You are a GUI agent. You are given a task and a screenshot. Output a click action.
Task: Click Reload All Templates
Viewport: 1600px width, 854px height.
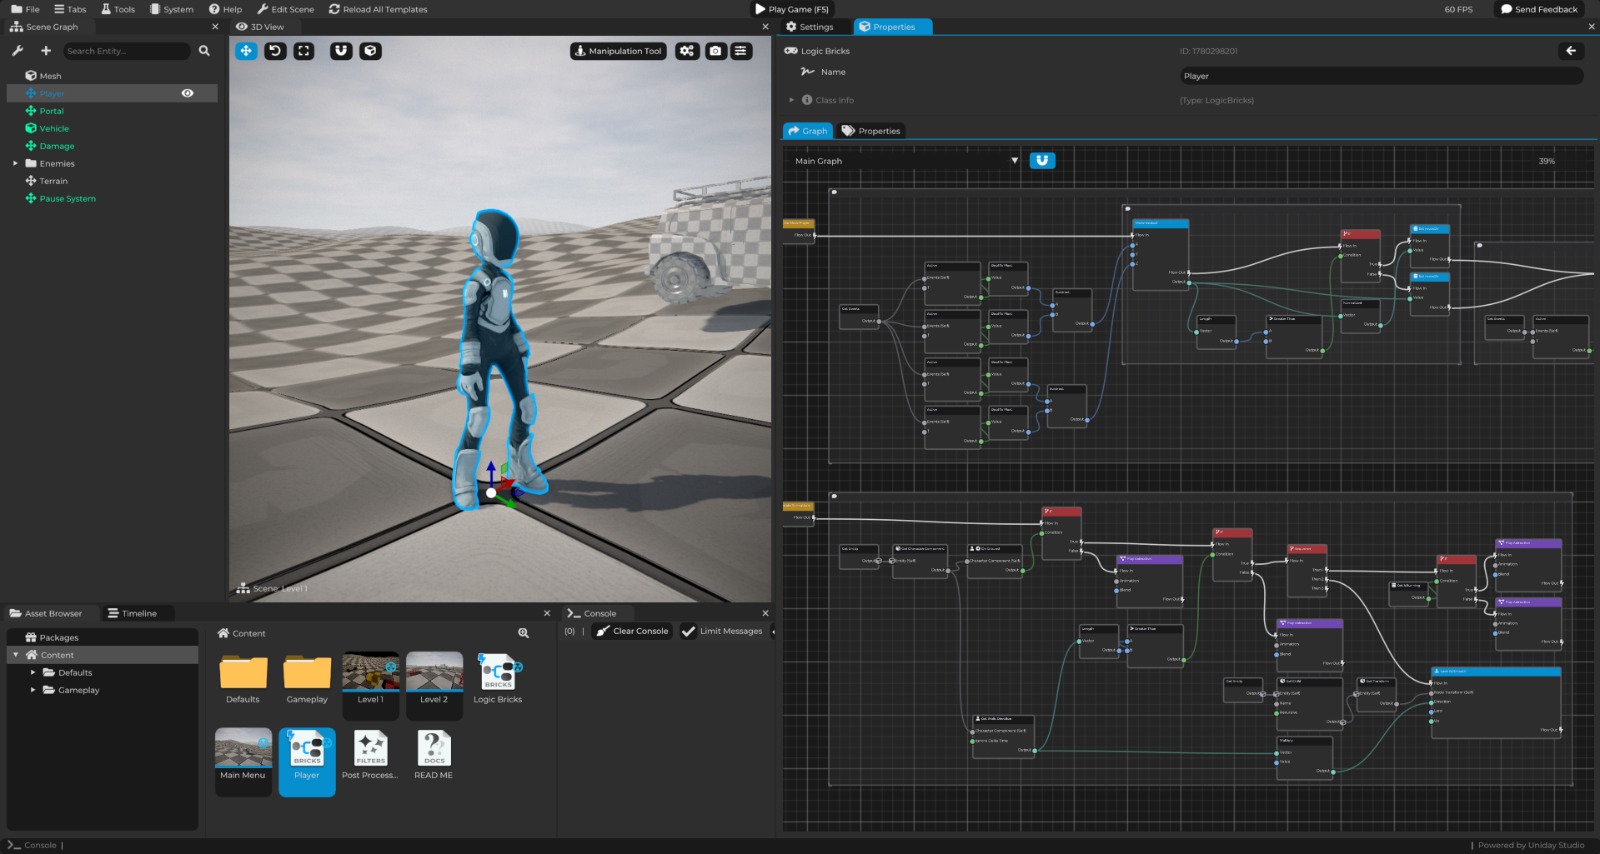pos(378,9)
